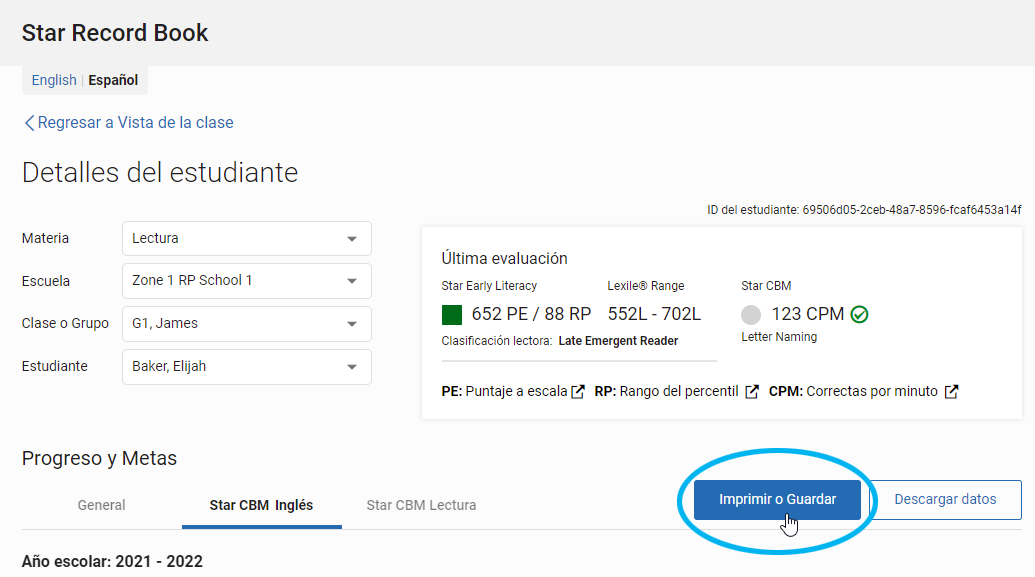Open the CPM Correctas por minuto external link icon
The image size is (1035, 577).
pyautogui.click(x=951, y=391)
